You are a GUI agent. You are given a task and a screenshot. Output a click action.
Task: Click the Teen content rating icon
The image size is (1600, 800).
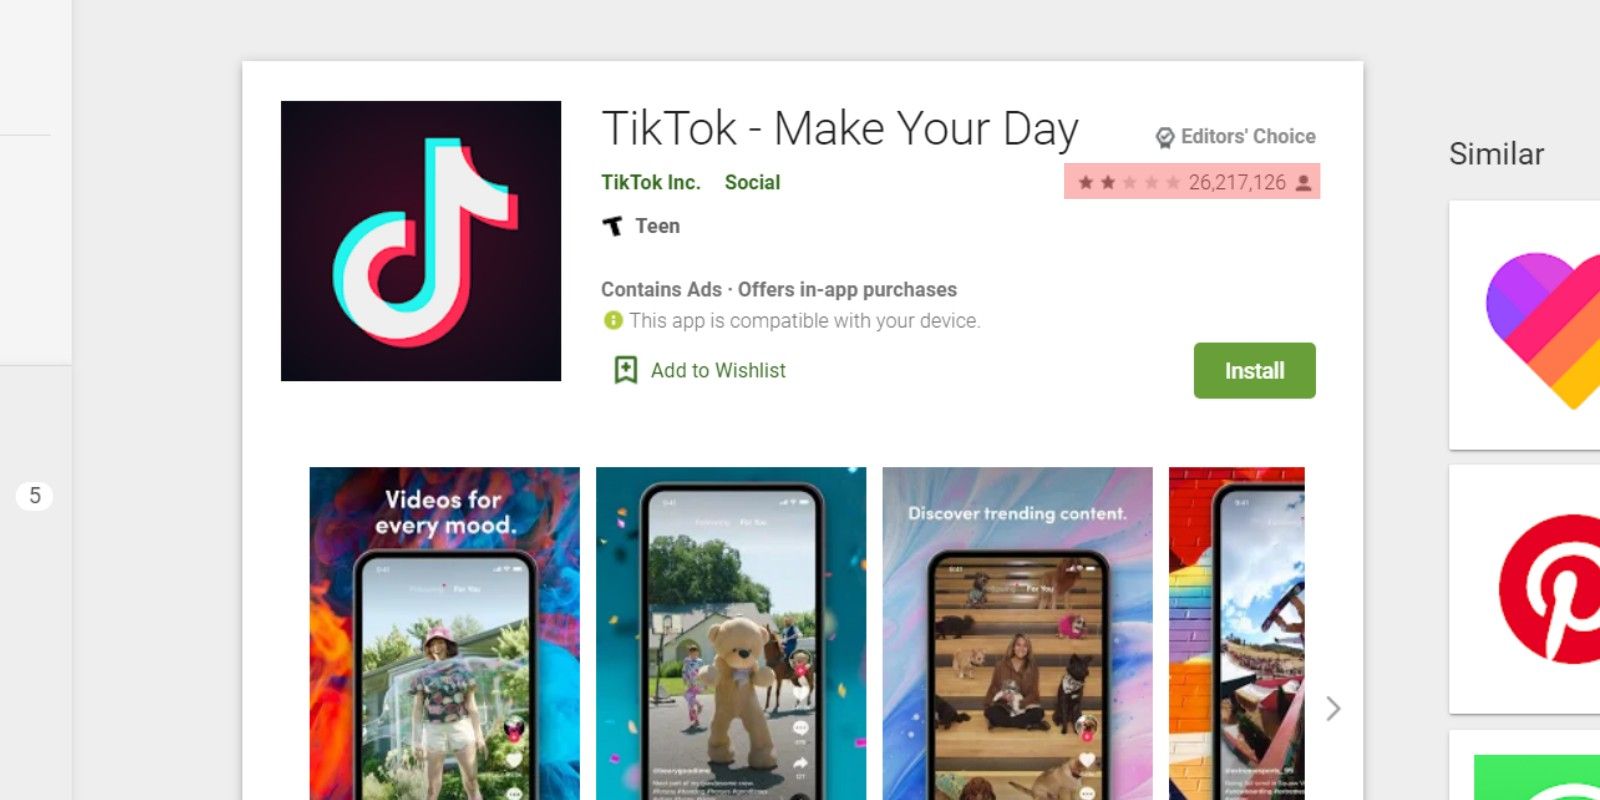613,227
